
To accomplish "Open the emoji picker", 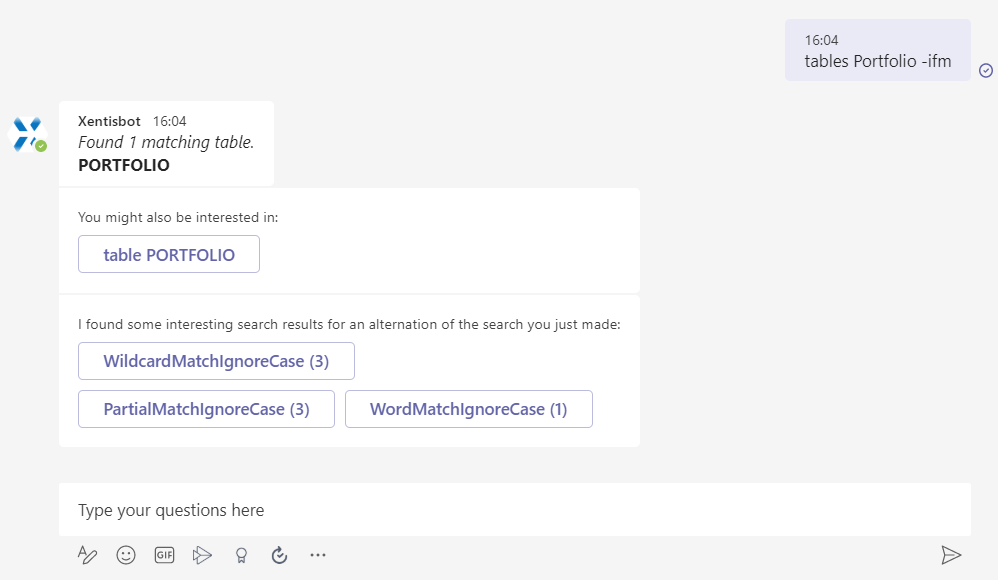I will [x=126, y=555].
